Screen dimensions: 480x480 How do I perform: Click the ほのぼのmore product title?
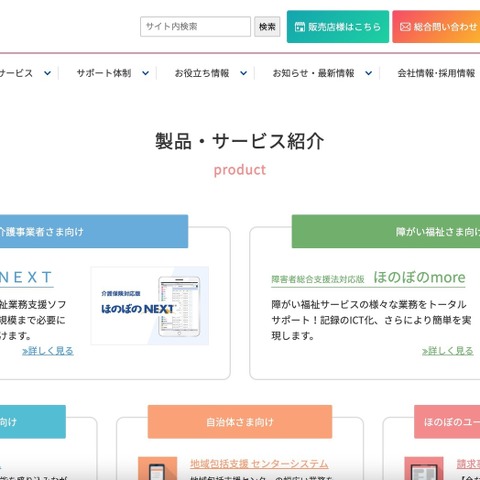pos(419,277)
